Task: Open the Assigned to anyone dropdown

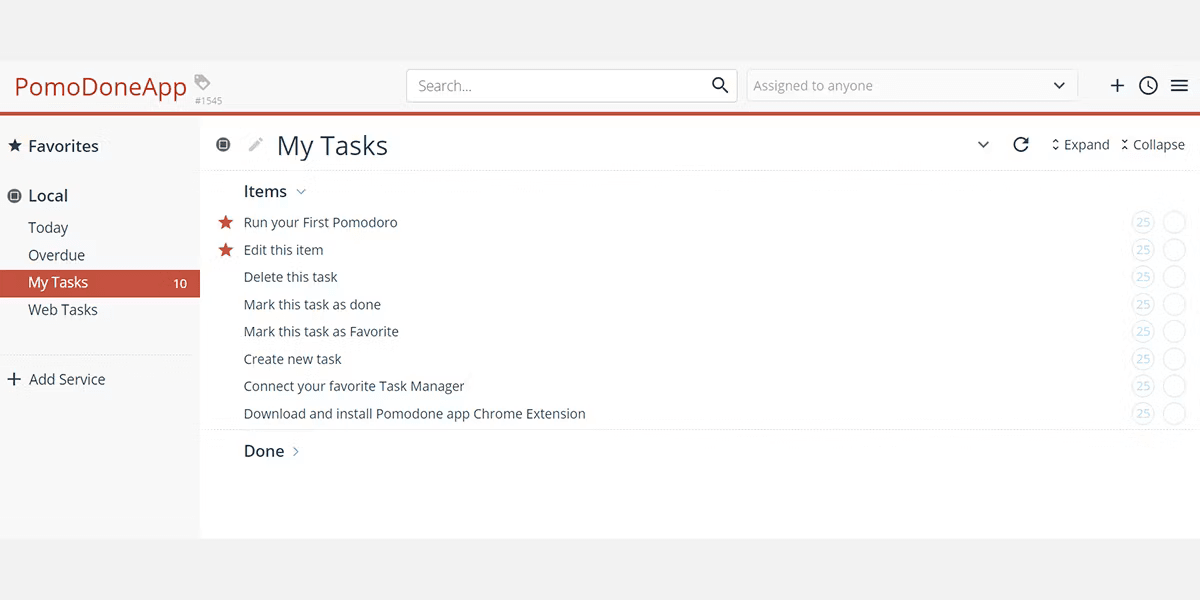Action: point(912,86)
